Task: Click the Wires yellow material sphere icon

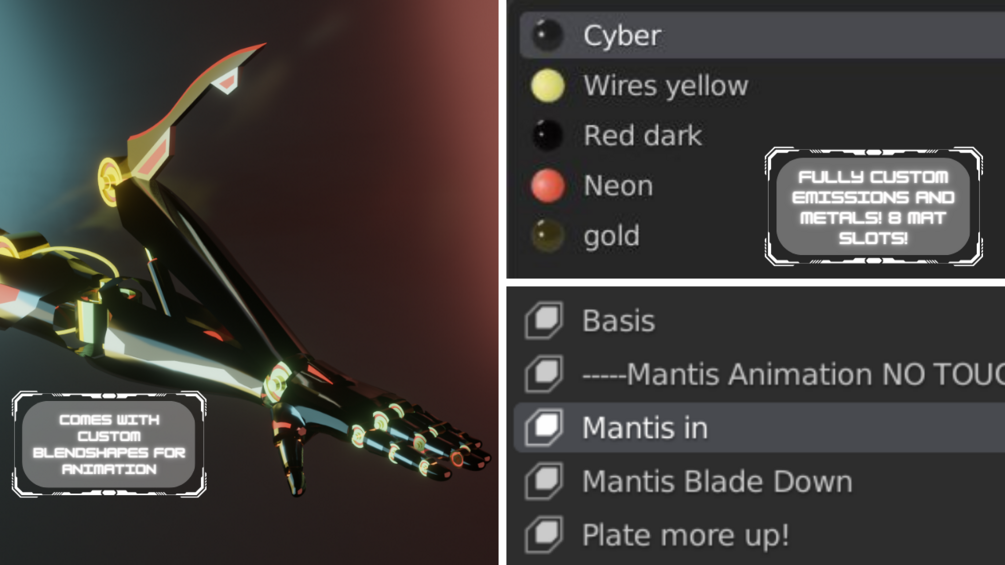Action: pos(547,85)
